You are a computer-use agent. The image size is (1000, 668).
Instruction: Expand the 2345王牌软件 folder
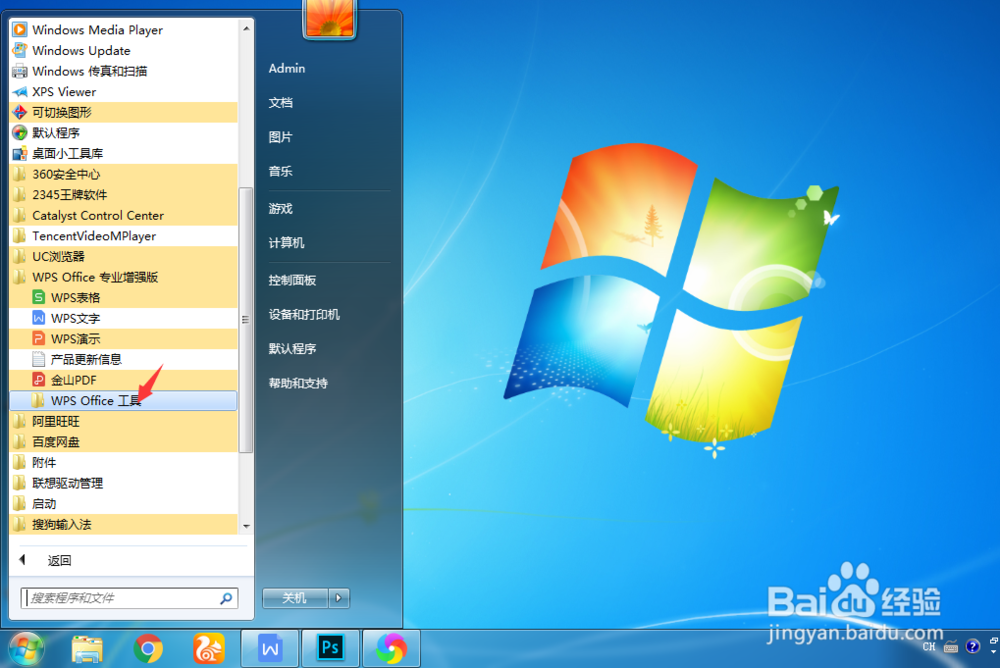[124, 195]
